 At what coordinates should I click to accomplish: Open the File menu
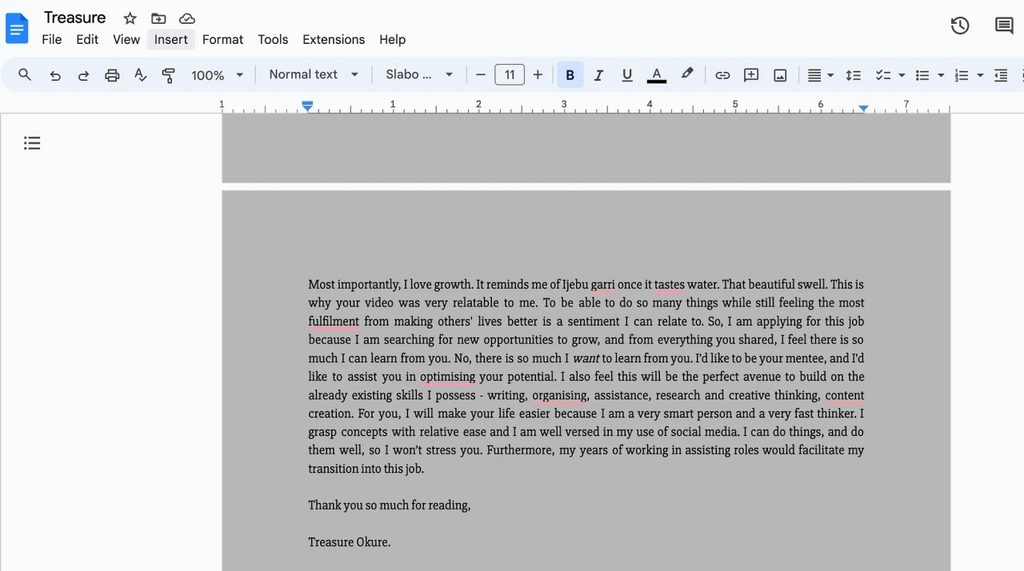pyautogui.click(x=52, y=40)
